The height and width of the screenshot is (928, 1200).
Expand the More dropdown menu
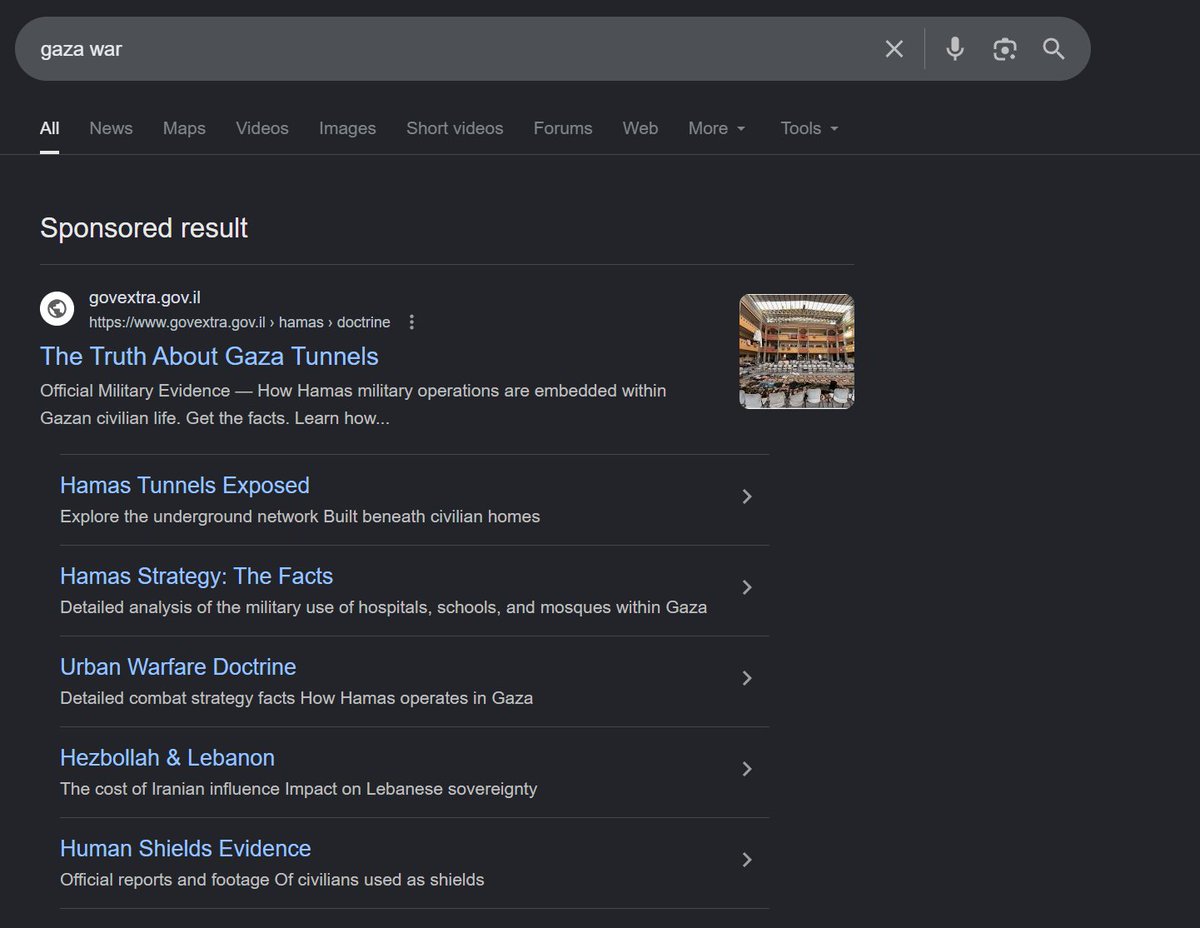point(717,128)
